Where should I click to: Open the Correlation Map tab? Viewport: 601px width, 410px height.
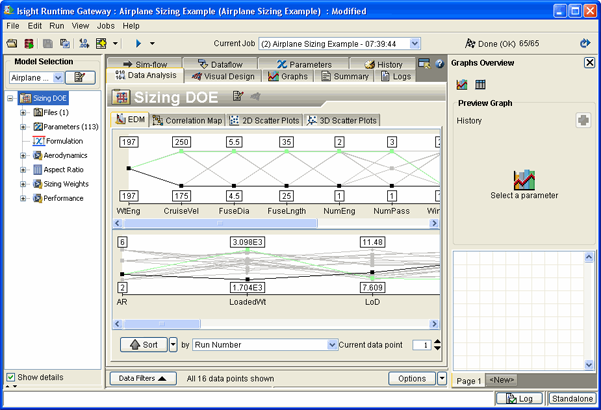coord(187,120)
